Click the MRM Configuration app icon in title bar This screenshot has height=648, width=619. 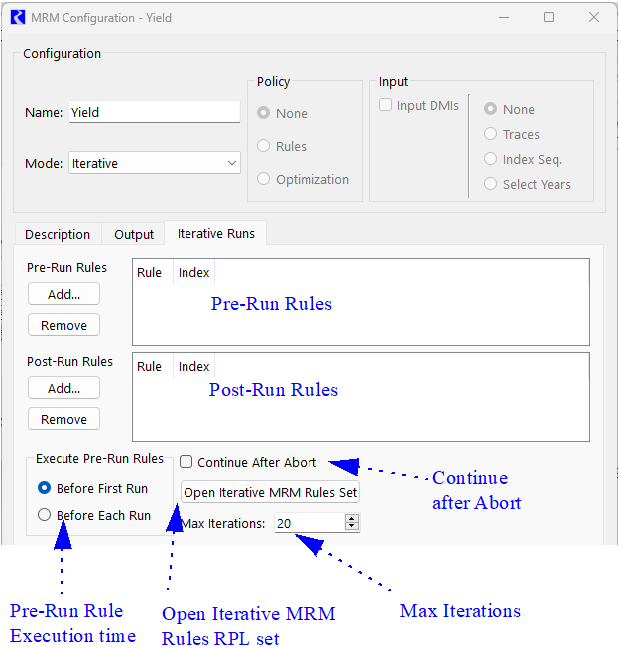pyautogui.click(x=17, y=17)
